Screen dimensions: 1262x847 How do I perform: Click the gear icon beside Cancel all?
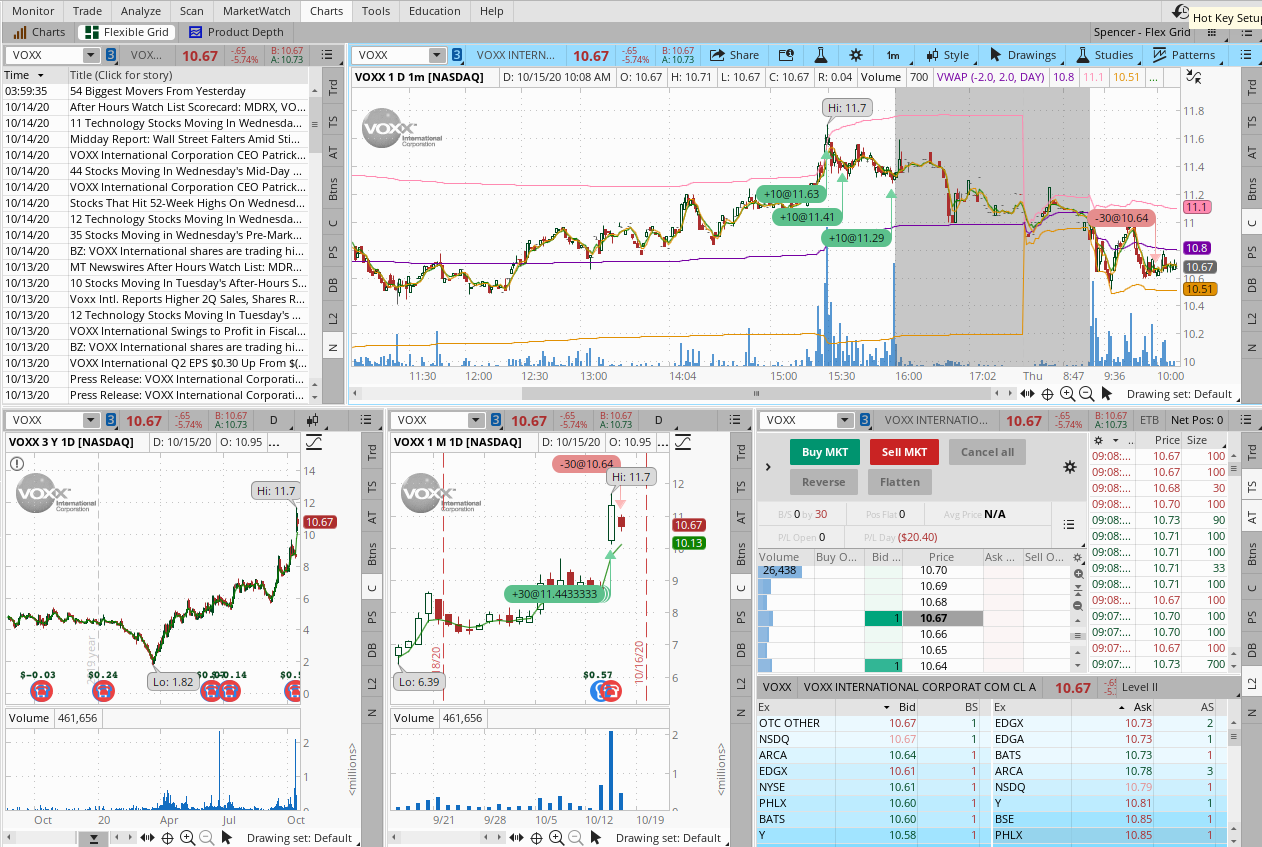pos(1069,467)
